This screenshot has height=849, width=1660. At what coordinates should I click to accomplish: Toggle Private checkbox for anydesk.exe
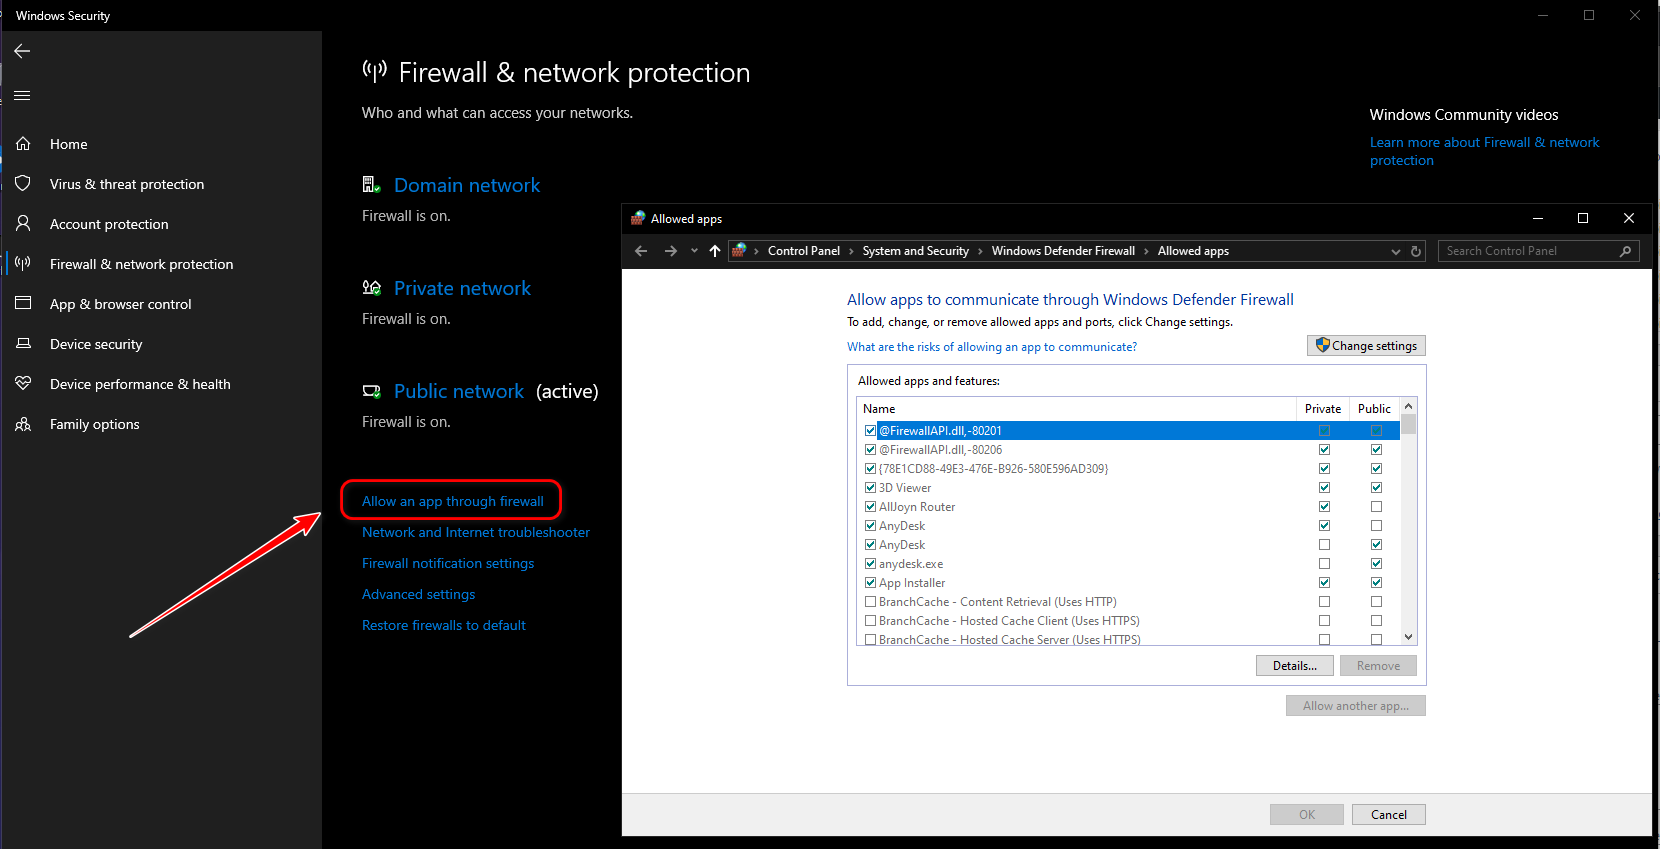(x=1324, y=564)
